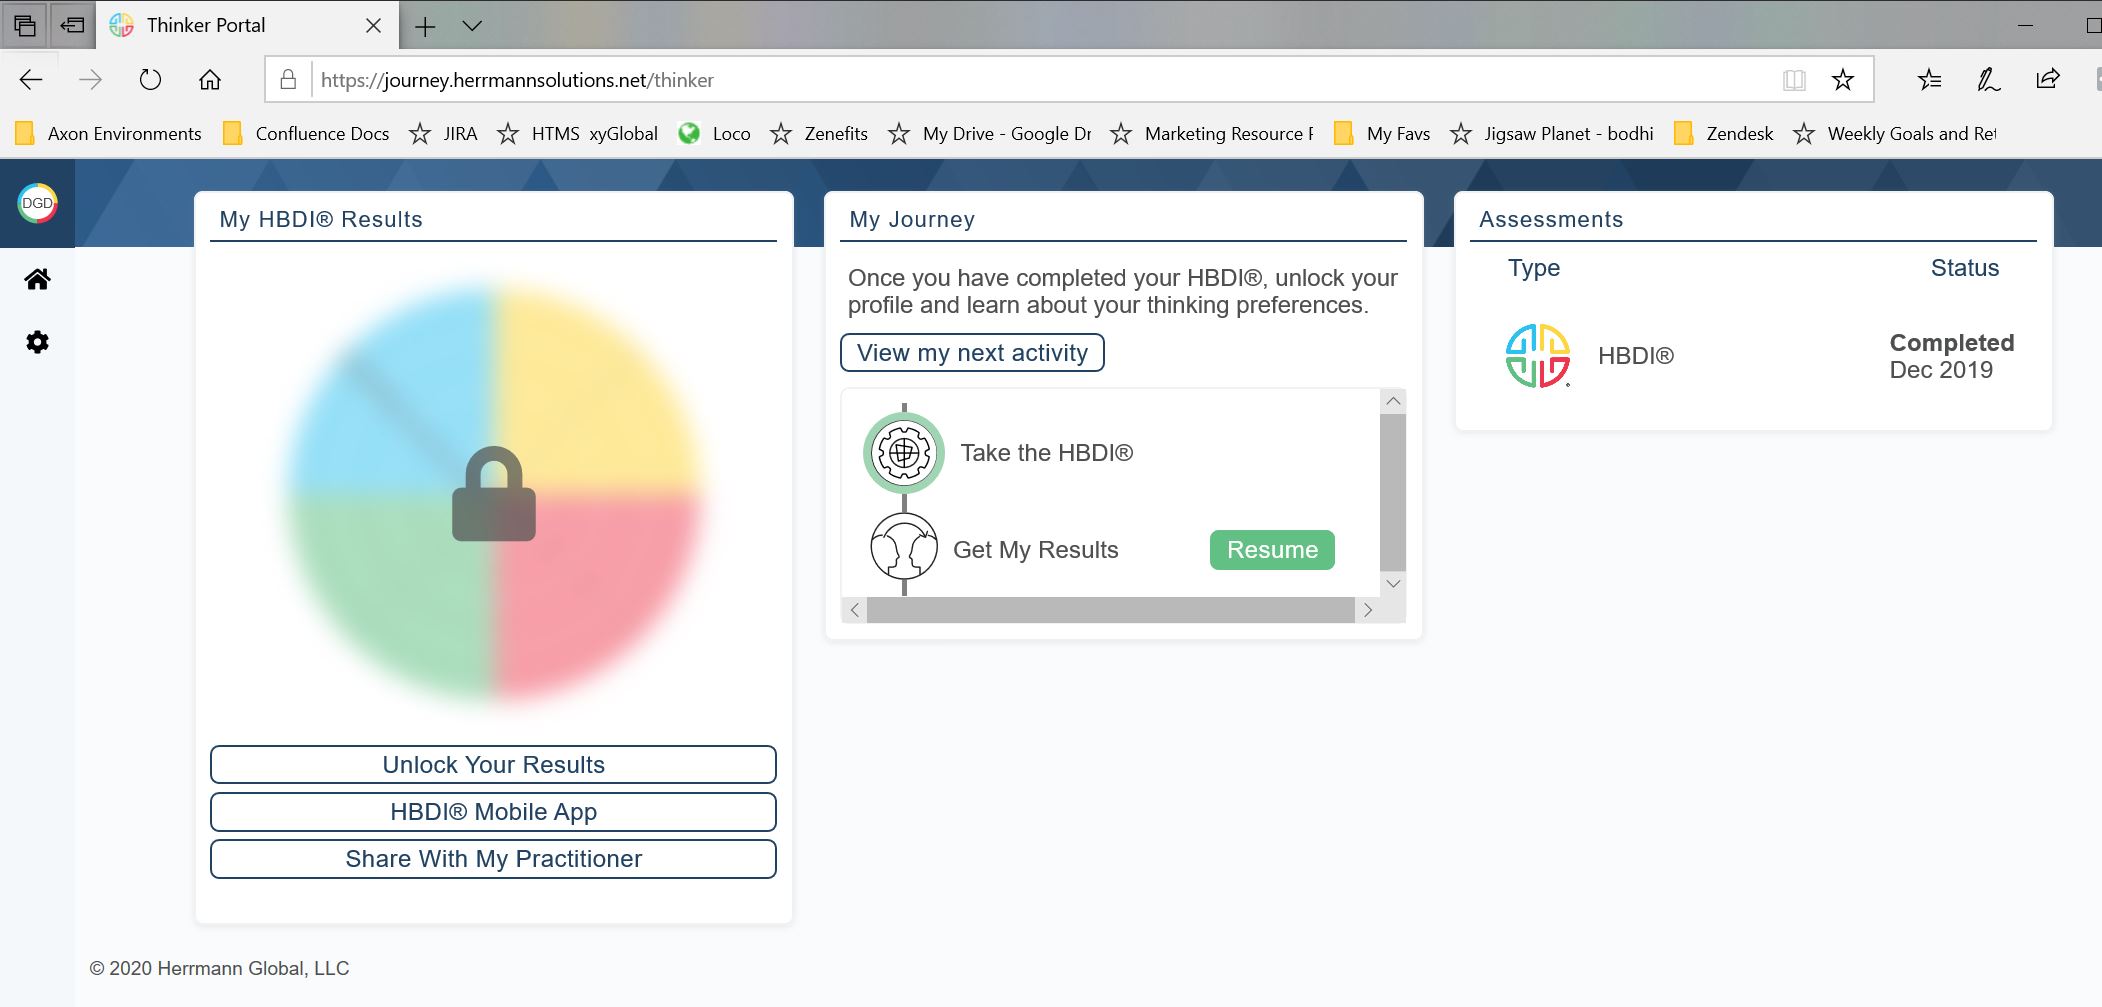Open the reading view book icon

[x=1794, y=80]
